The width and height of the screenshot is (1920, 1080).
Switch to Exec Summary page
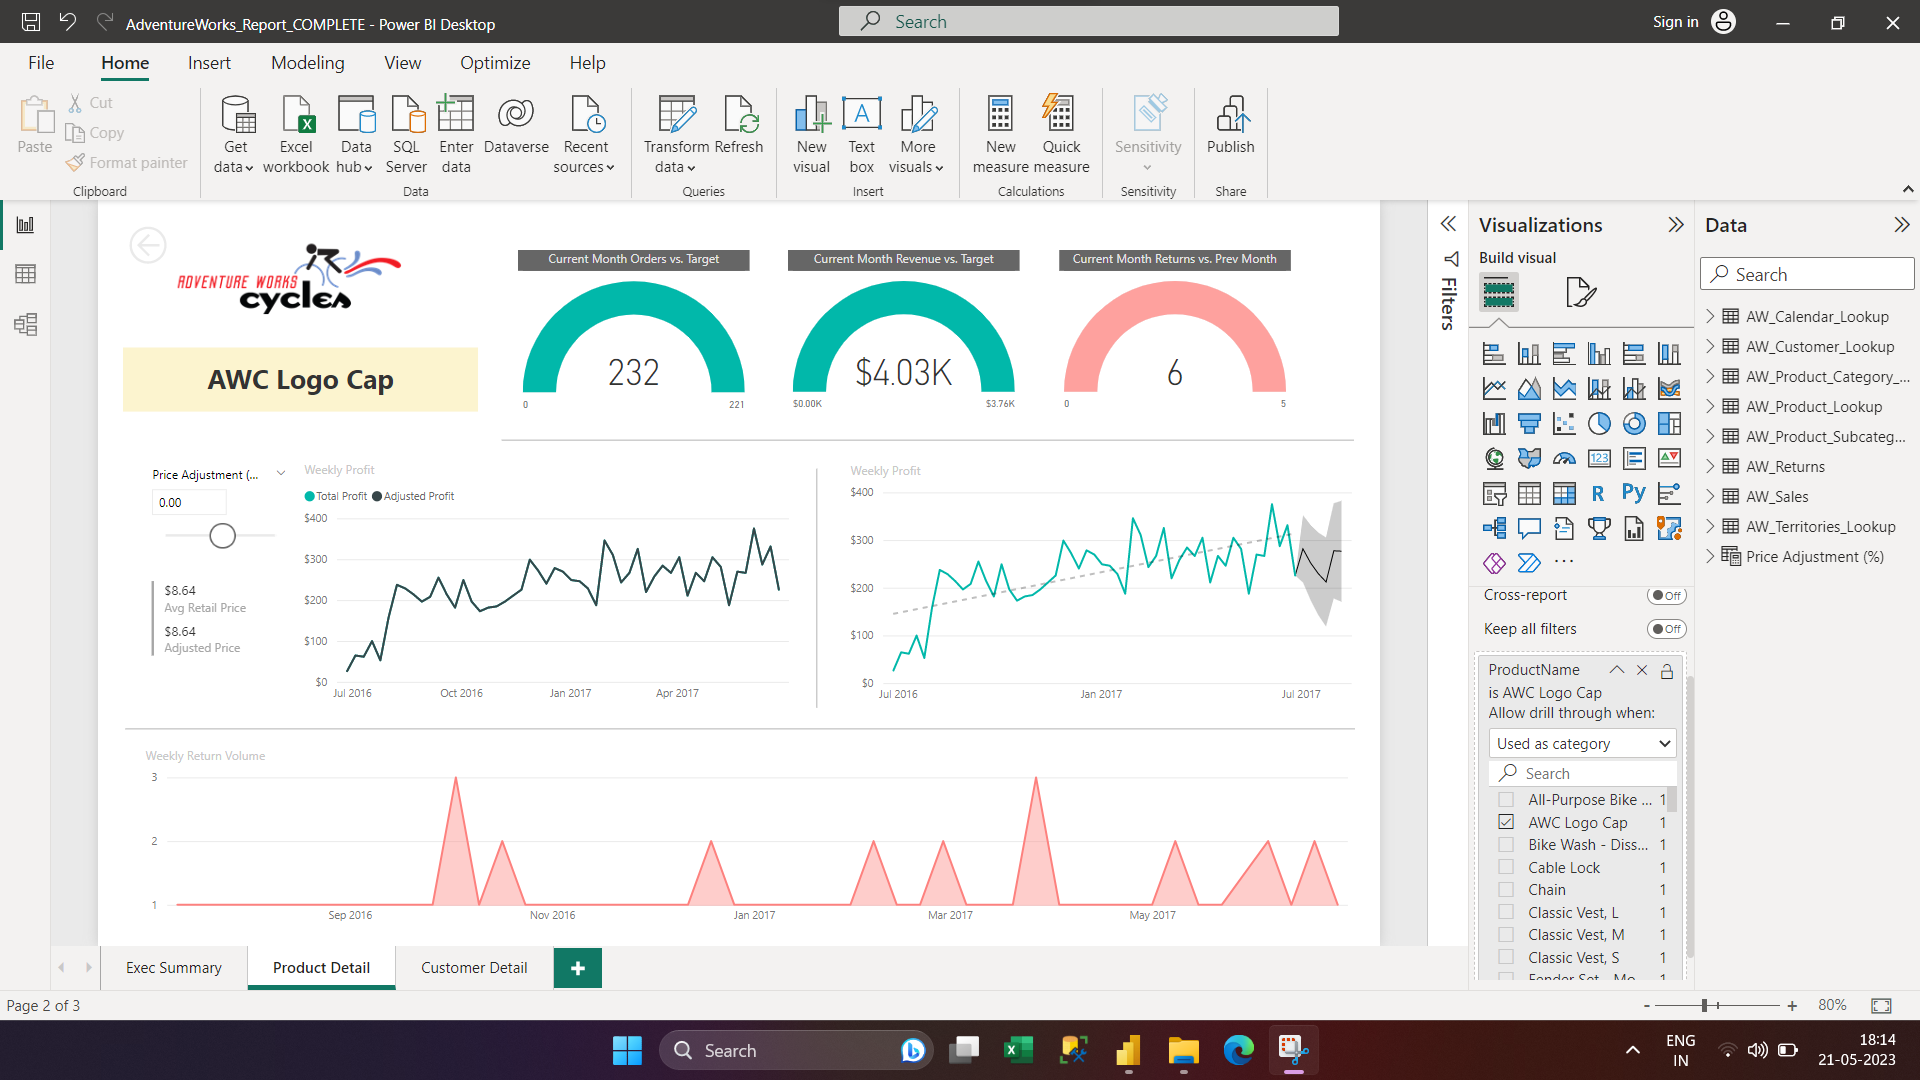coord(174,968)
